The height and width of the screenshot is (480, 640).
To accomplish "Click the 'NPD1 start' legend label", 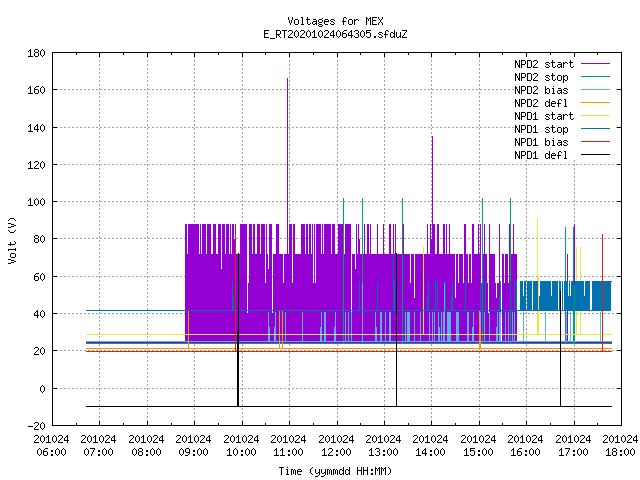I will (x=544, y=116).
